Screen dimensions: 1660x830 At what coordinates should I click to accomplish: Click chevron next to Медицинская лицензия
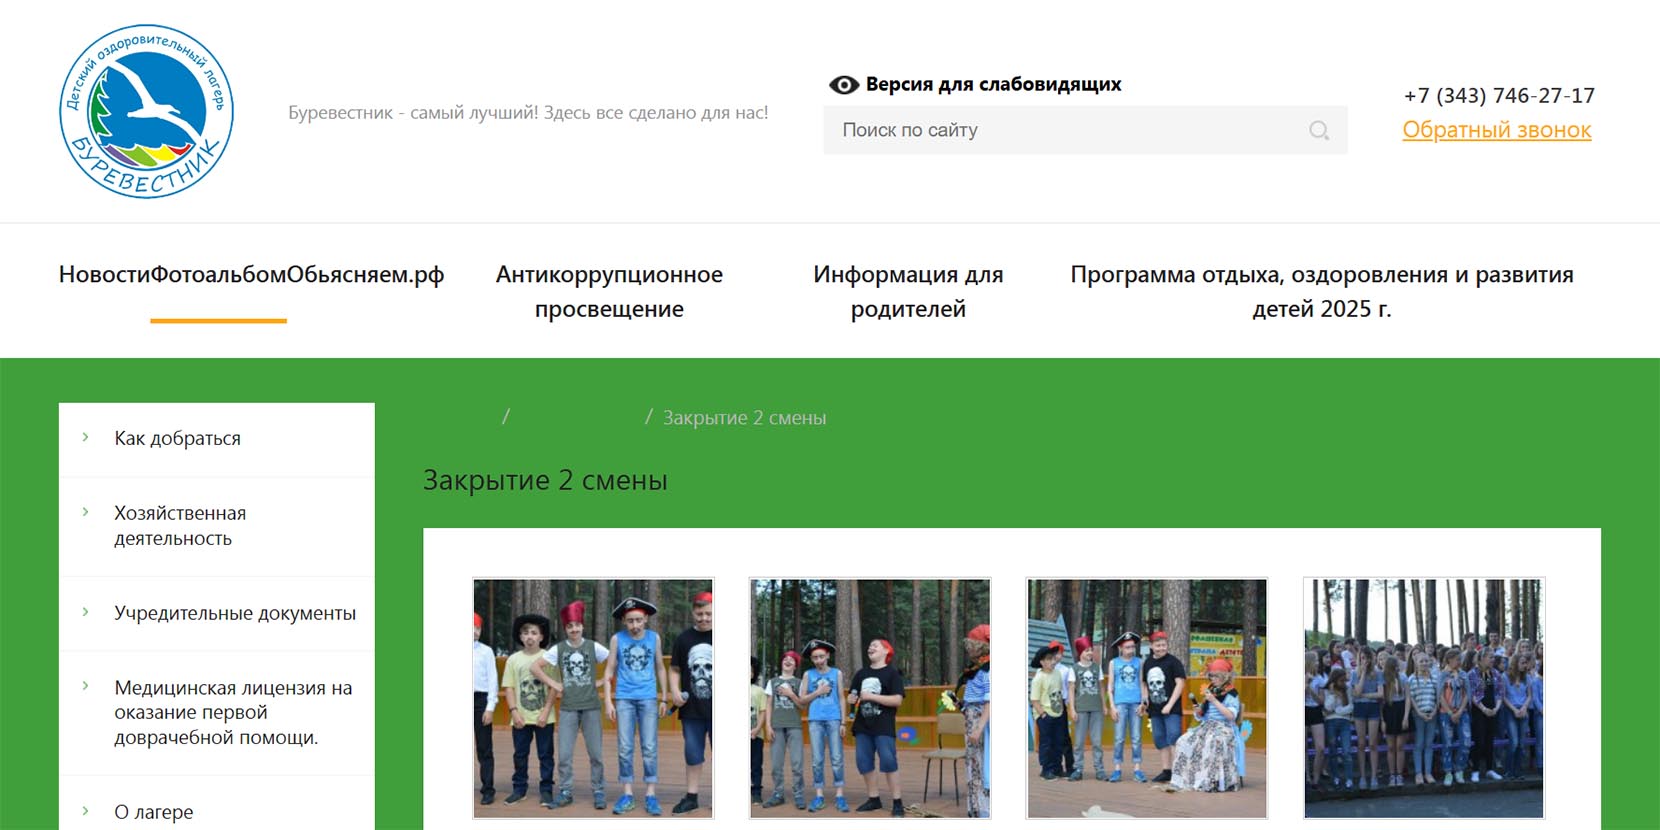(x=86, y=687)
